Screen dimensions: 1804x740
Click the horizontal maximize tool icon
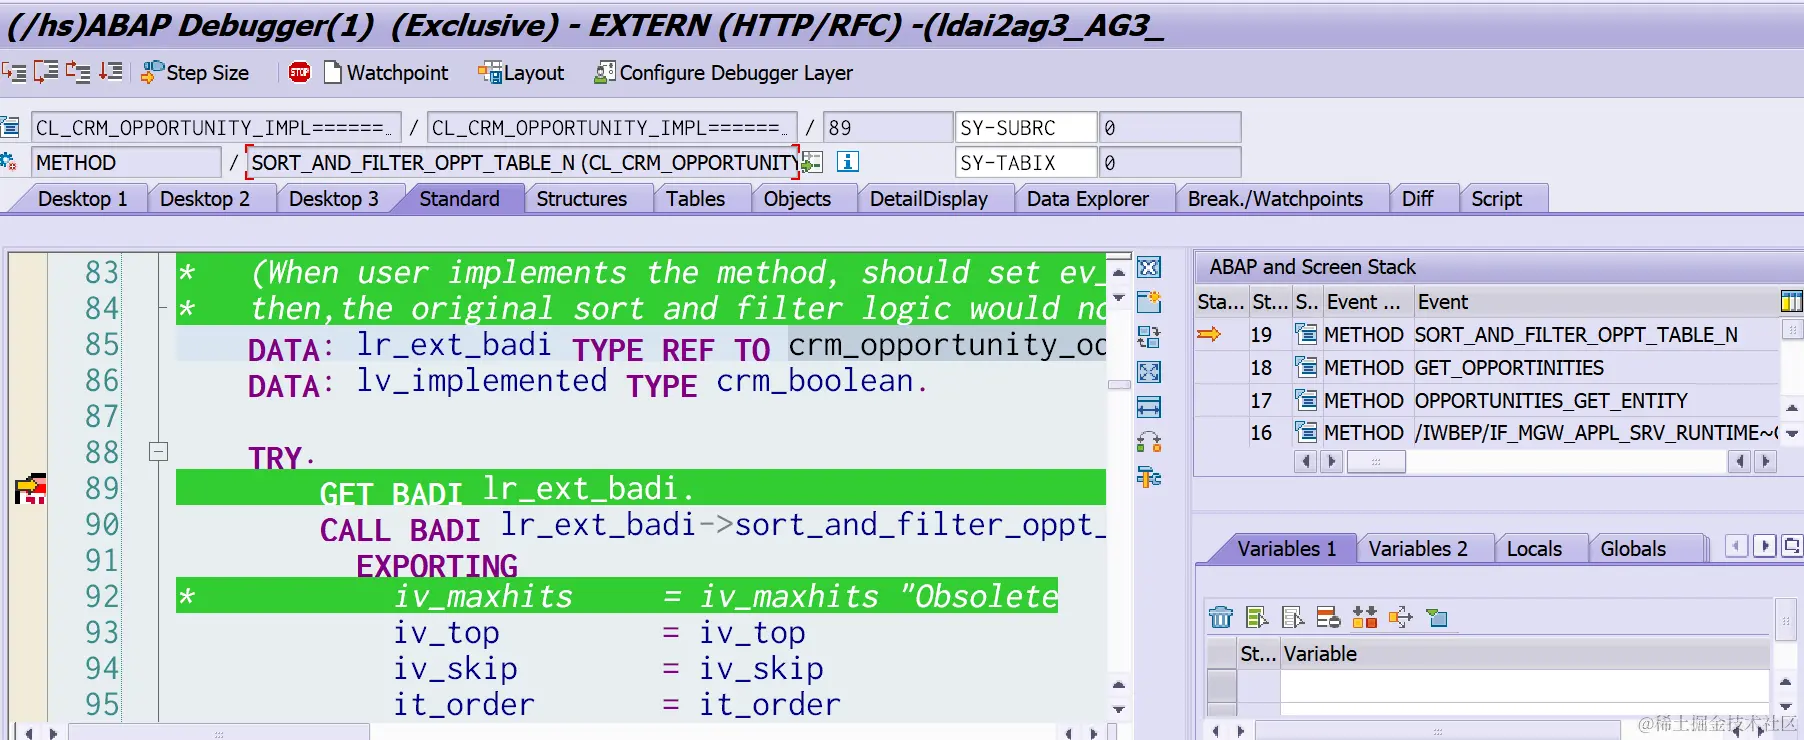(x=1149, y=407)
